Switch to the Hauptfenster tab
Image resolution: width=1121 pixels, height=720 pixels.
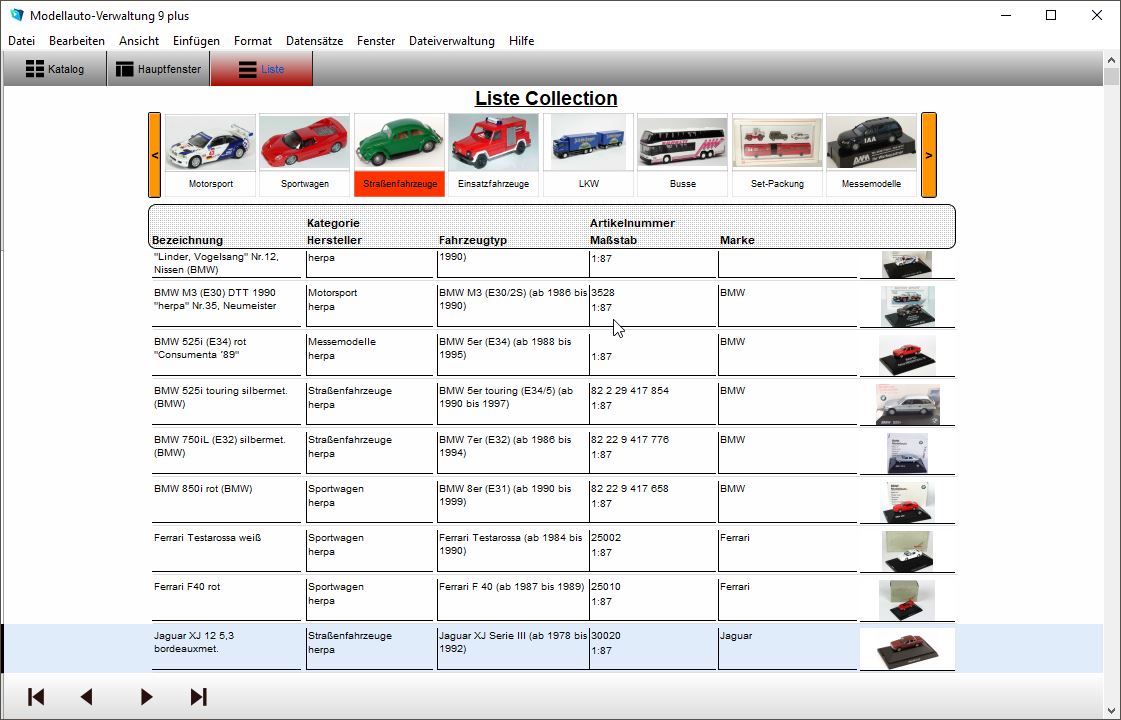pyautogui.click(x=158, y=70)
